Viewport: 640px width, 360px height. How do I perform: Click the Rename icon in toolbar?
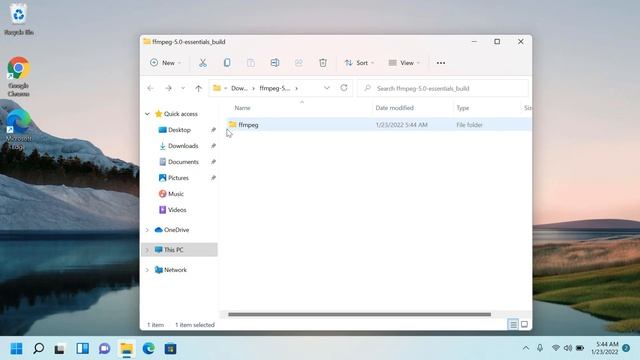tap(275, 63)
